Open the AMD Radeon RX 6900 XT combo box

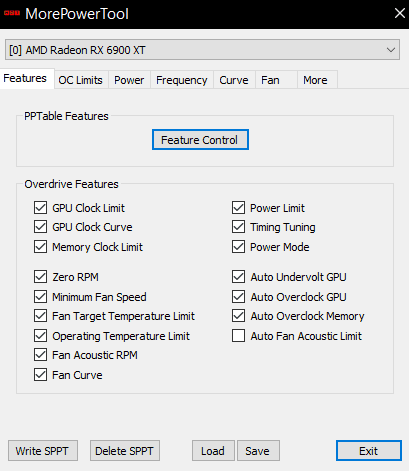(x=202, y=50)
